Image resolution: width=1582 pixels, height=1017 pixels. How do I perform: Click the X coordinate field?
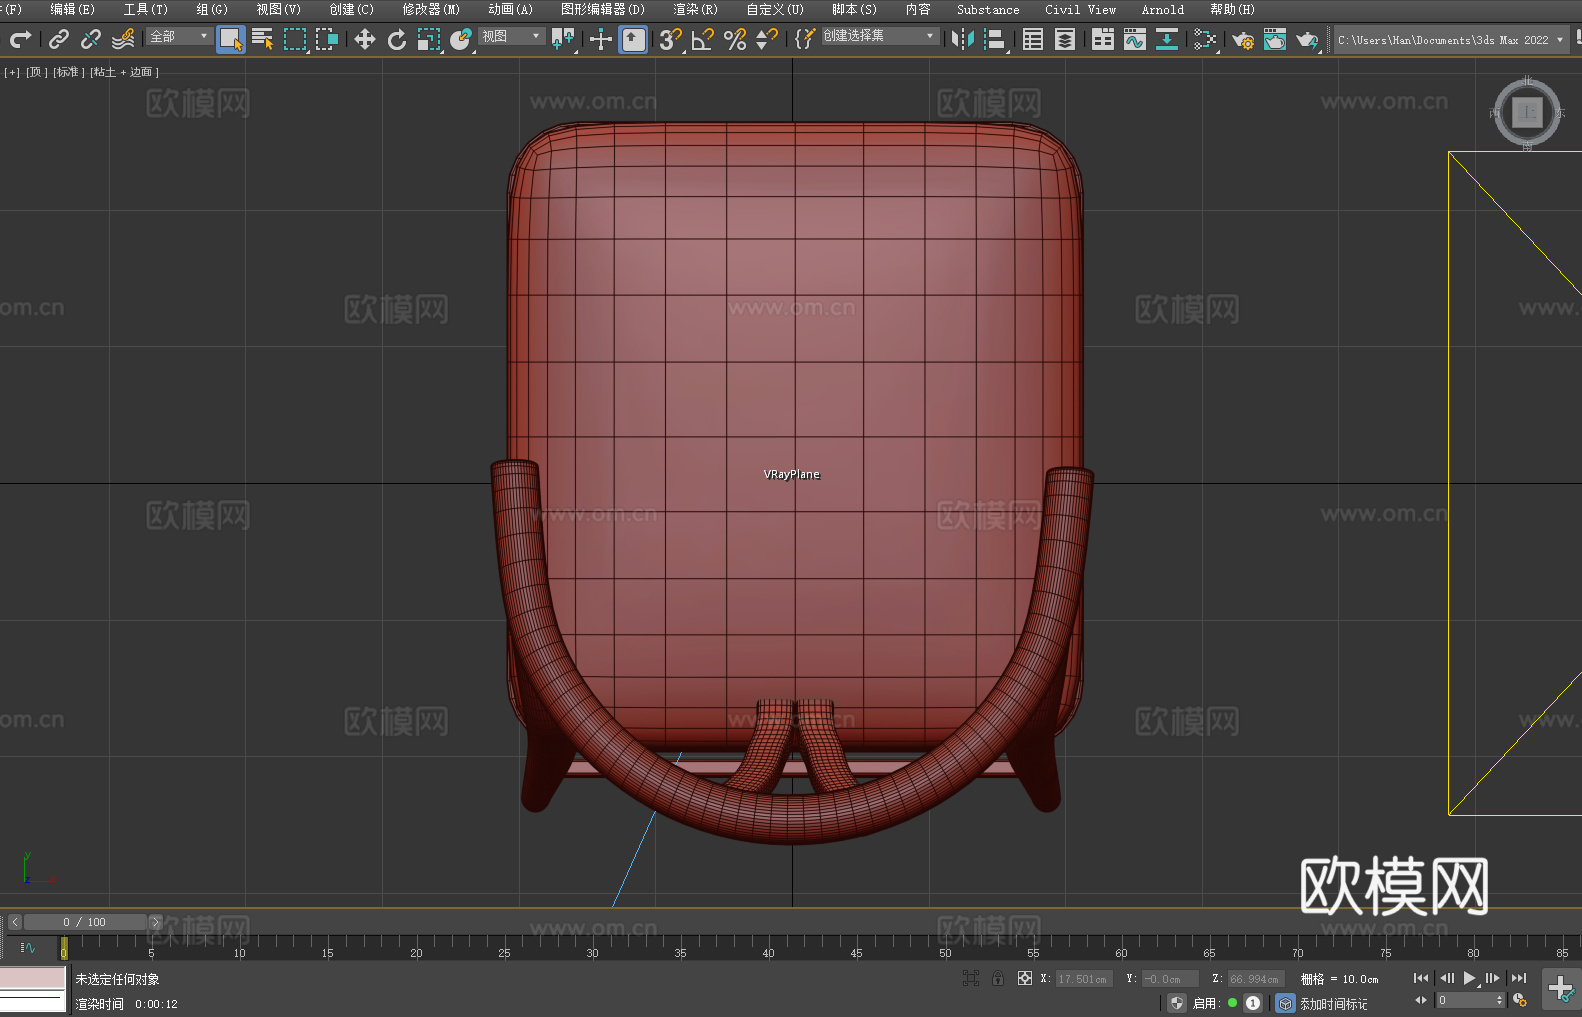1084,979
